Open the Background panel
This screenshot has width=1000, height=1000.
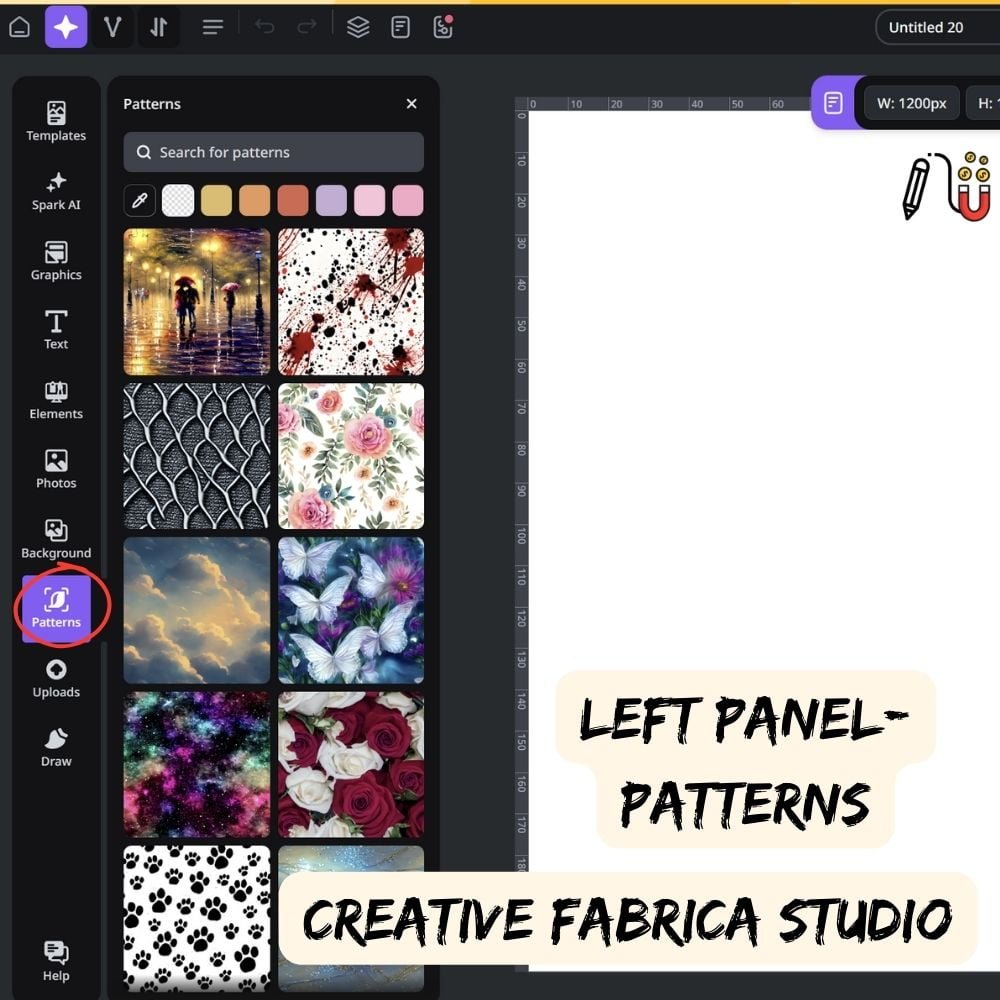55,540
